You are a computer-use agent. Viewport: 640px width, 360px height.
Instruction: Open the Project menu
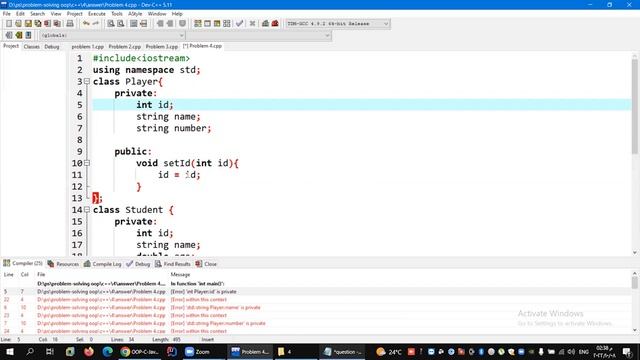(x=74, y=13)
